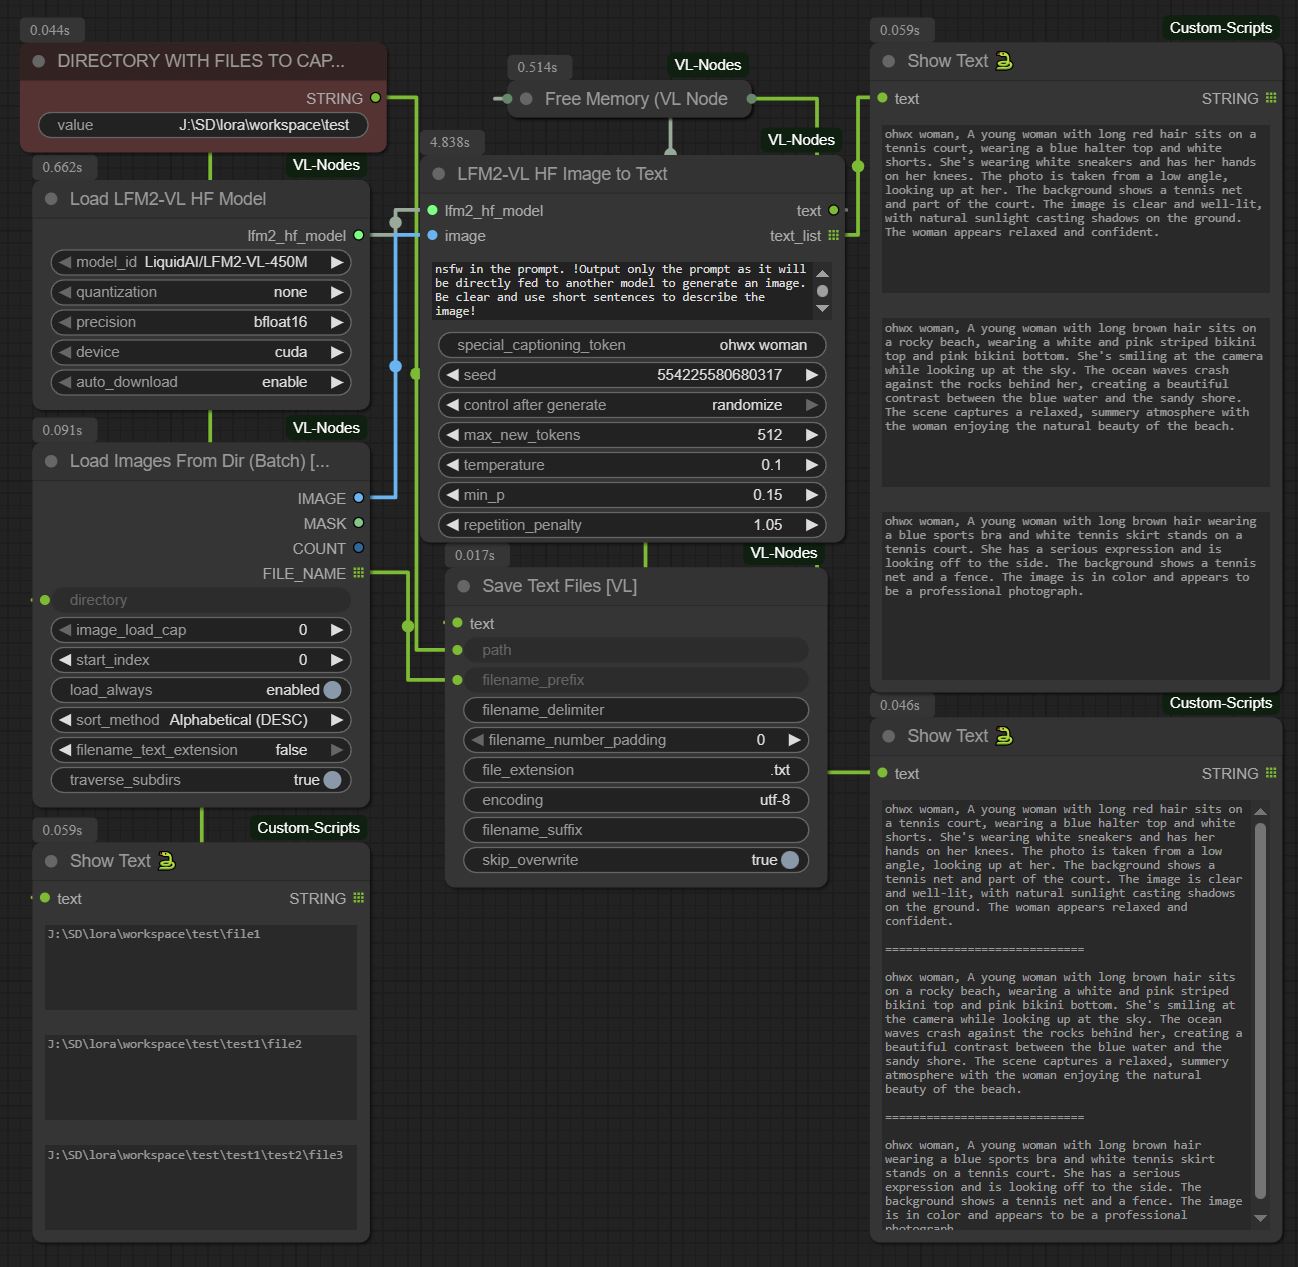The image size is (1298, 1267).
Task: Open the quantization dropdown set to none
Action: click(201, 292)
